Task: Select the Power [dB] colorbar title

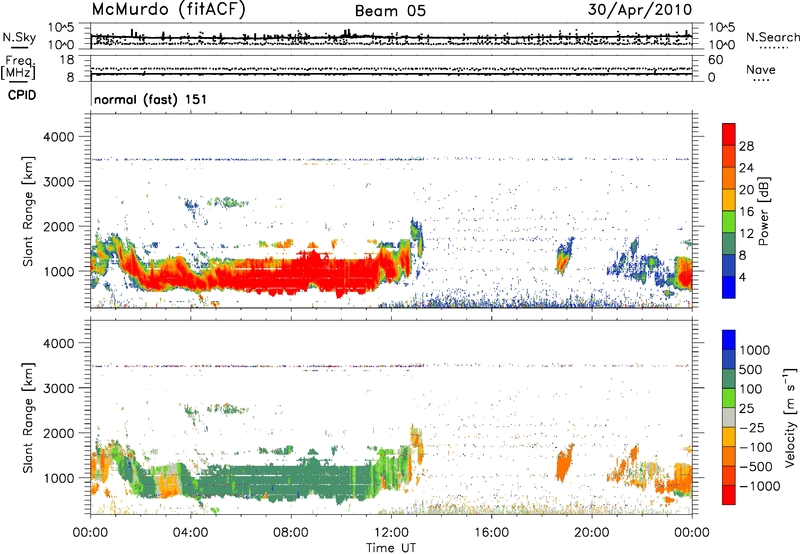Action: point(764,211)
